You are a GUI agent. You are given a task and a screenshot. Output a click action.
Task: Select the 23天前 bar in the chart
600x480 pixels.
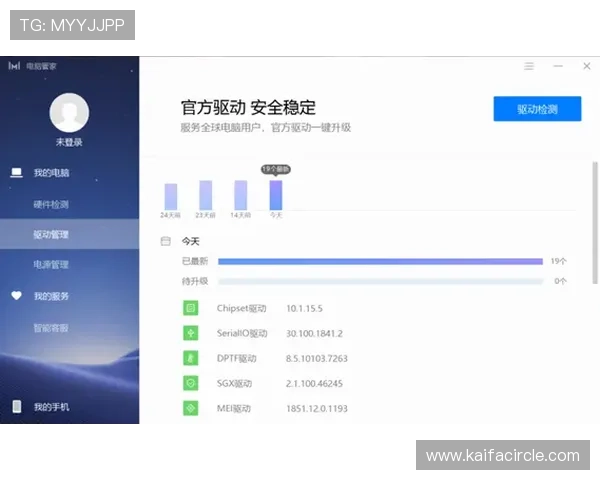[205, 195]
